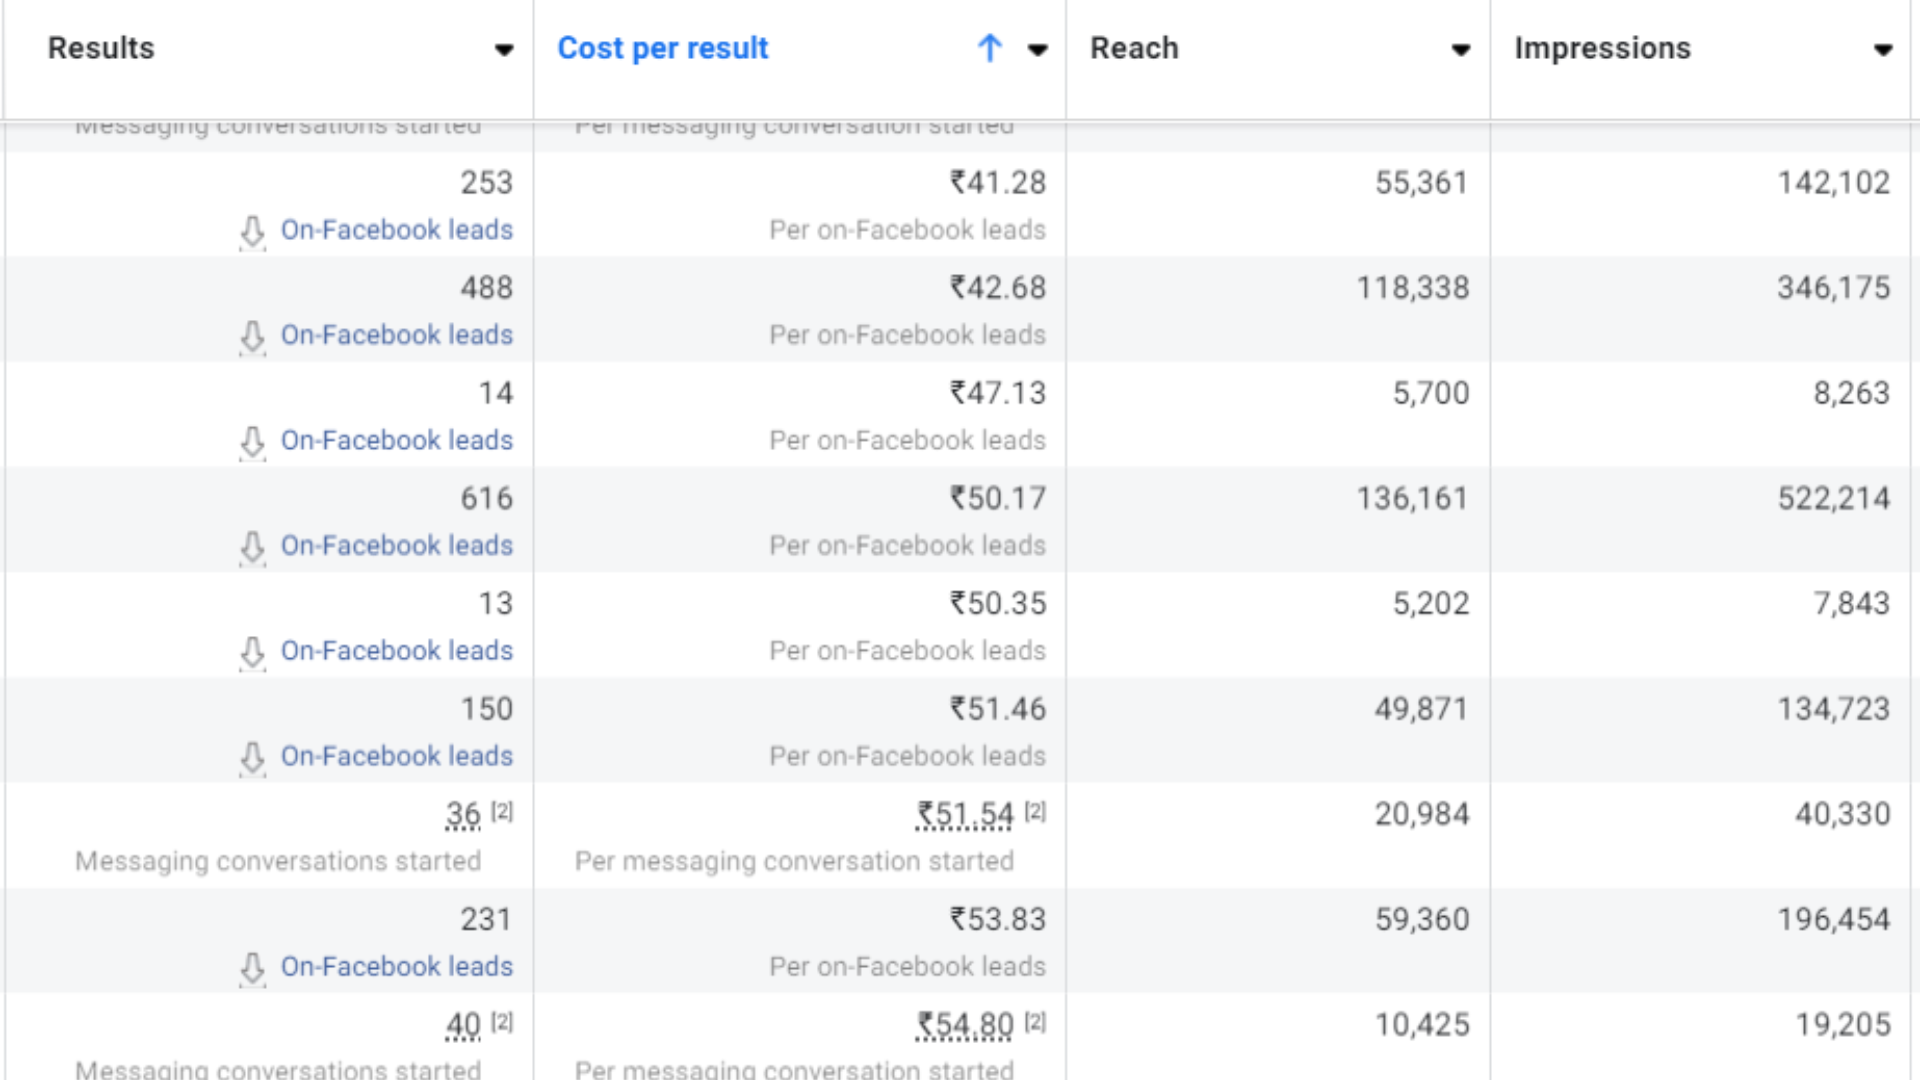Viewport: 1920px width, 1080px height.
Task: Click lead icon beside 14 results row
Action: coord(253,441)
